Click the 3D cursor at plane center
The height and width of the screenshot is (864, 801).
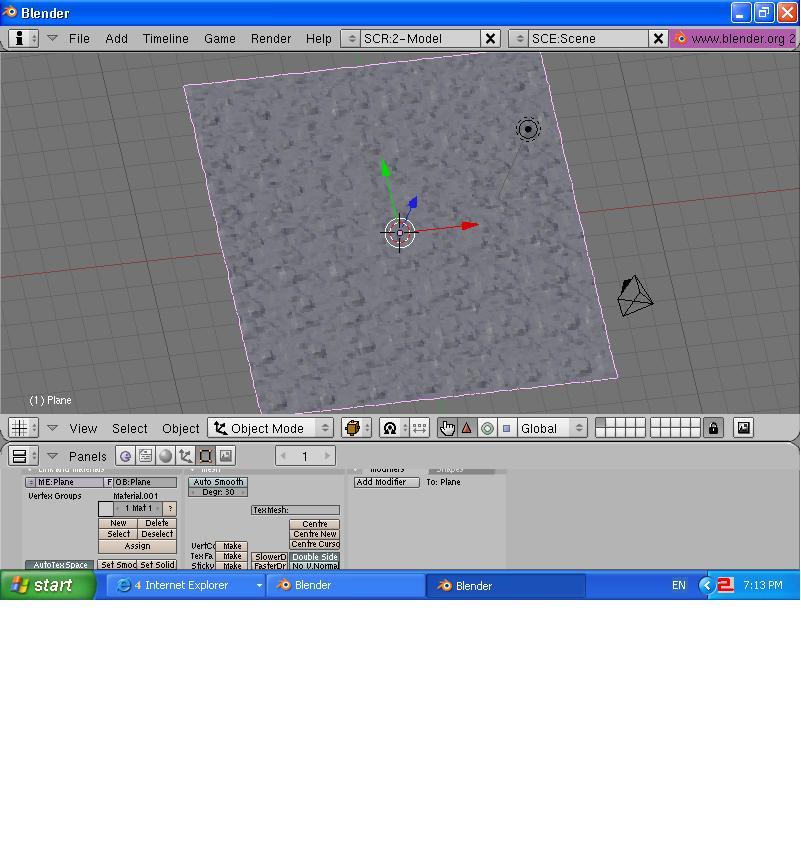400,233
